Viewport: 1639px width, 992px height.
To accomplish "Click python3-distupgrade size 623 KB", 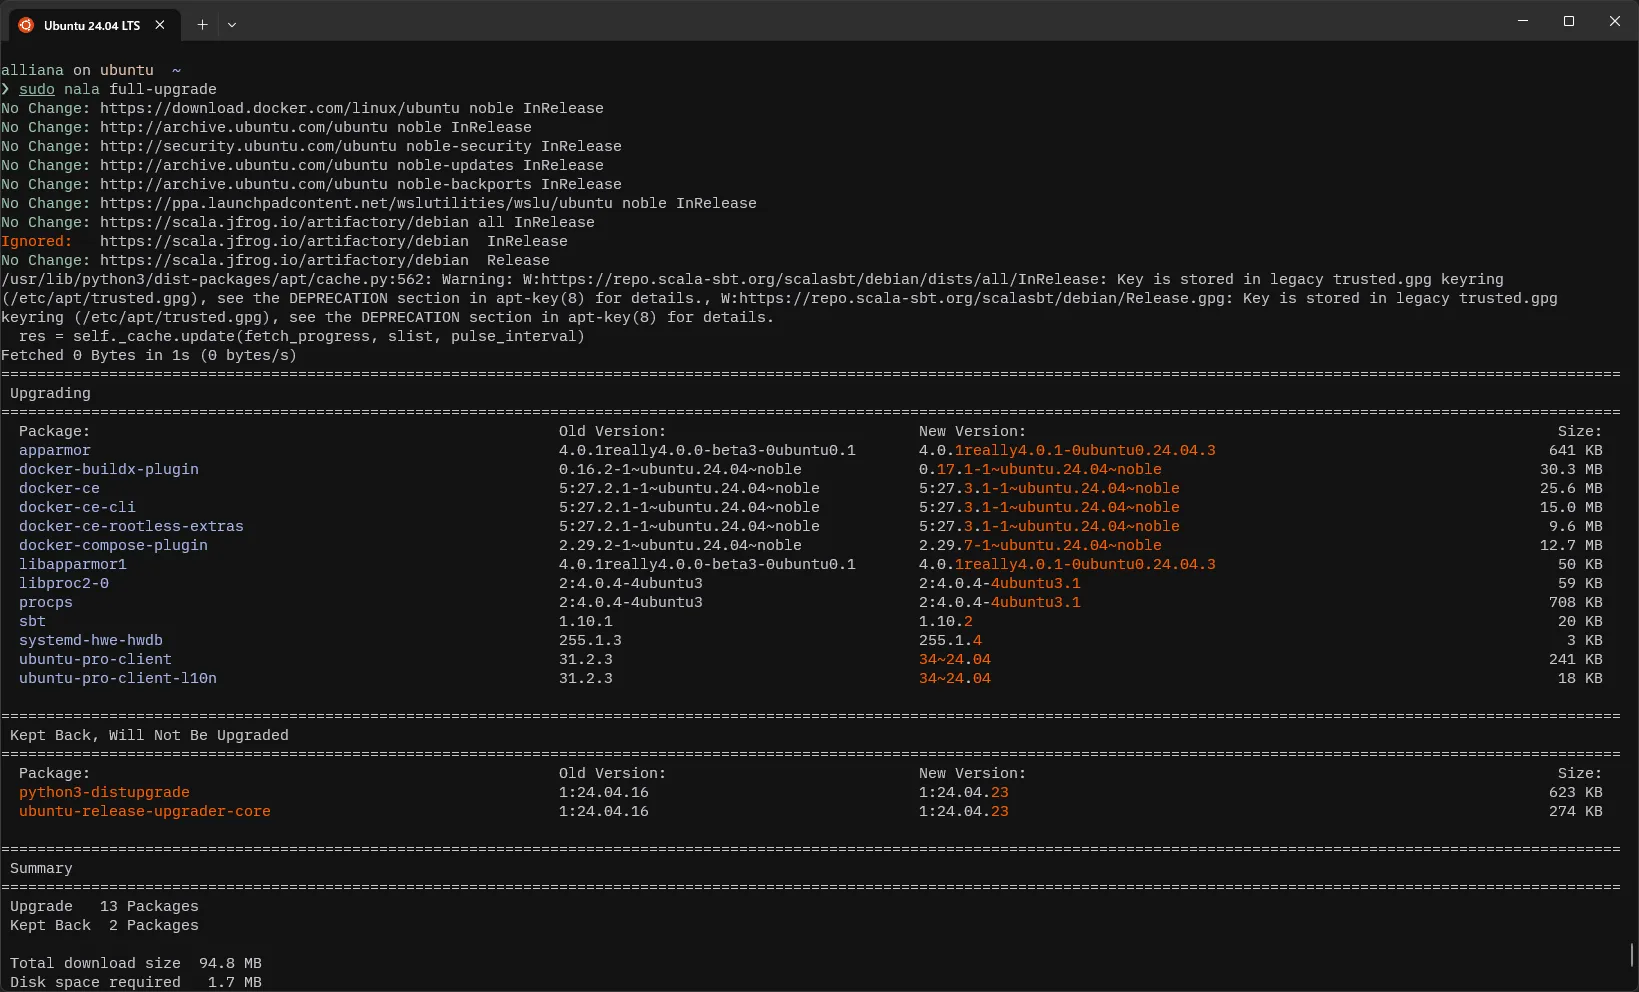I will 1576,792.
